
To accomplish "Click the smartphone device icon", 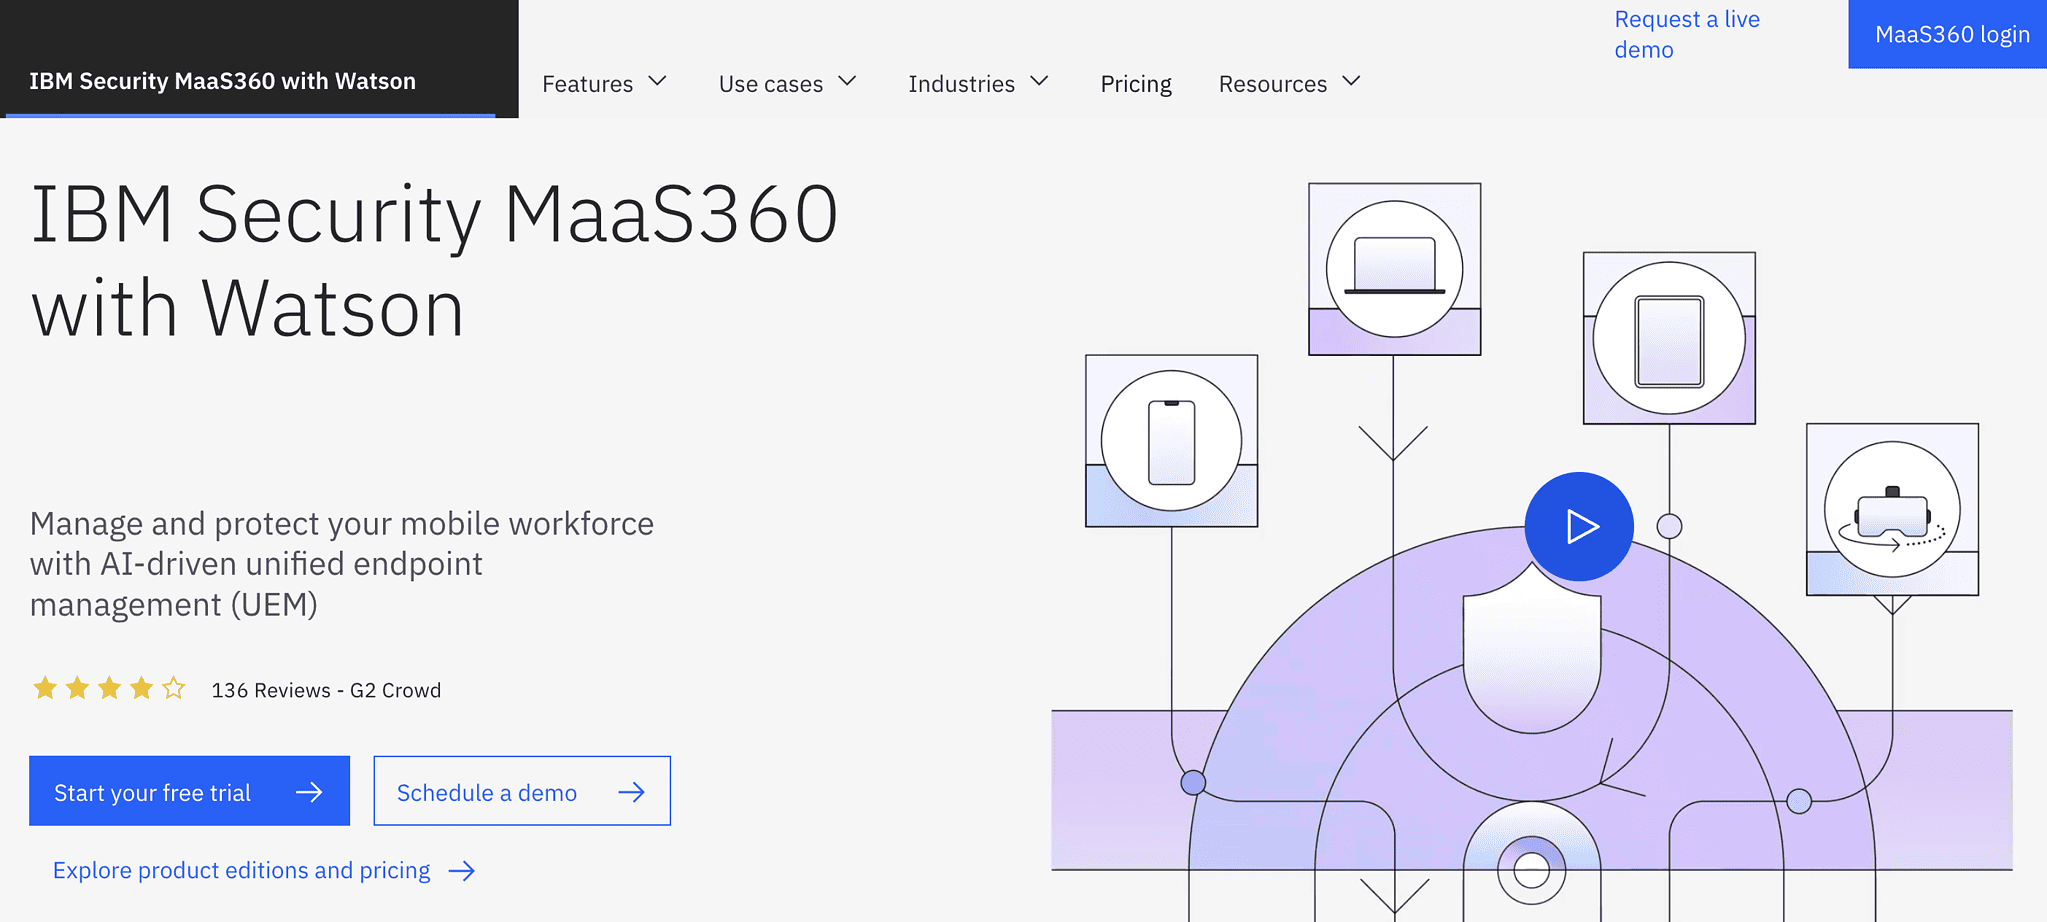I will coord(1171,441).
